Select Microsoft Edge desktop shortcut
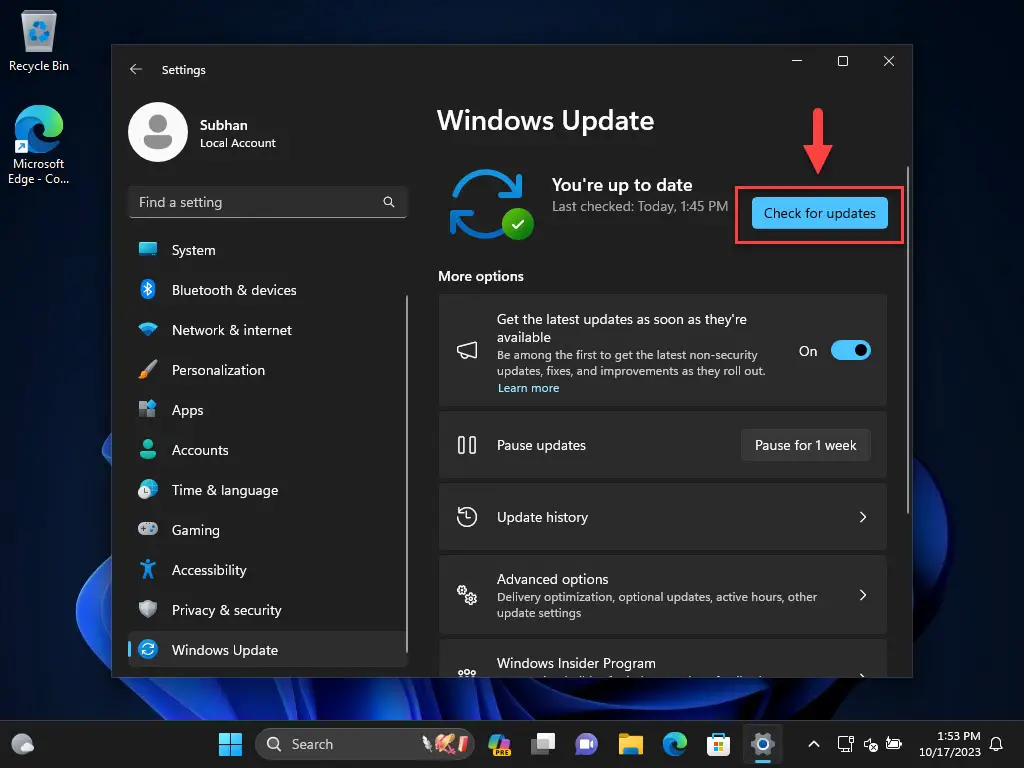This screenshot has width=1024, height=768. (39, 145)
